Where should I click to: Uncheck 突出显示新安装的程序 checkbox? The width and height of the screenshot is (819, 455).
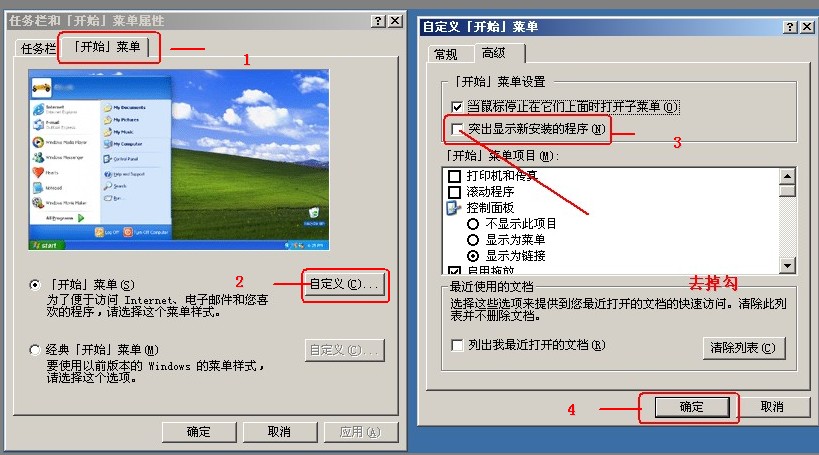(x=457, y=129)
